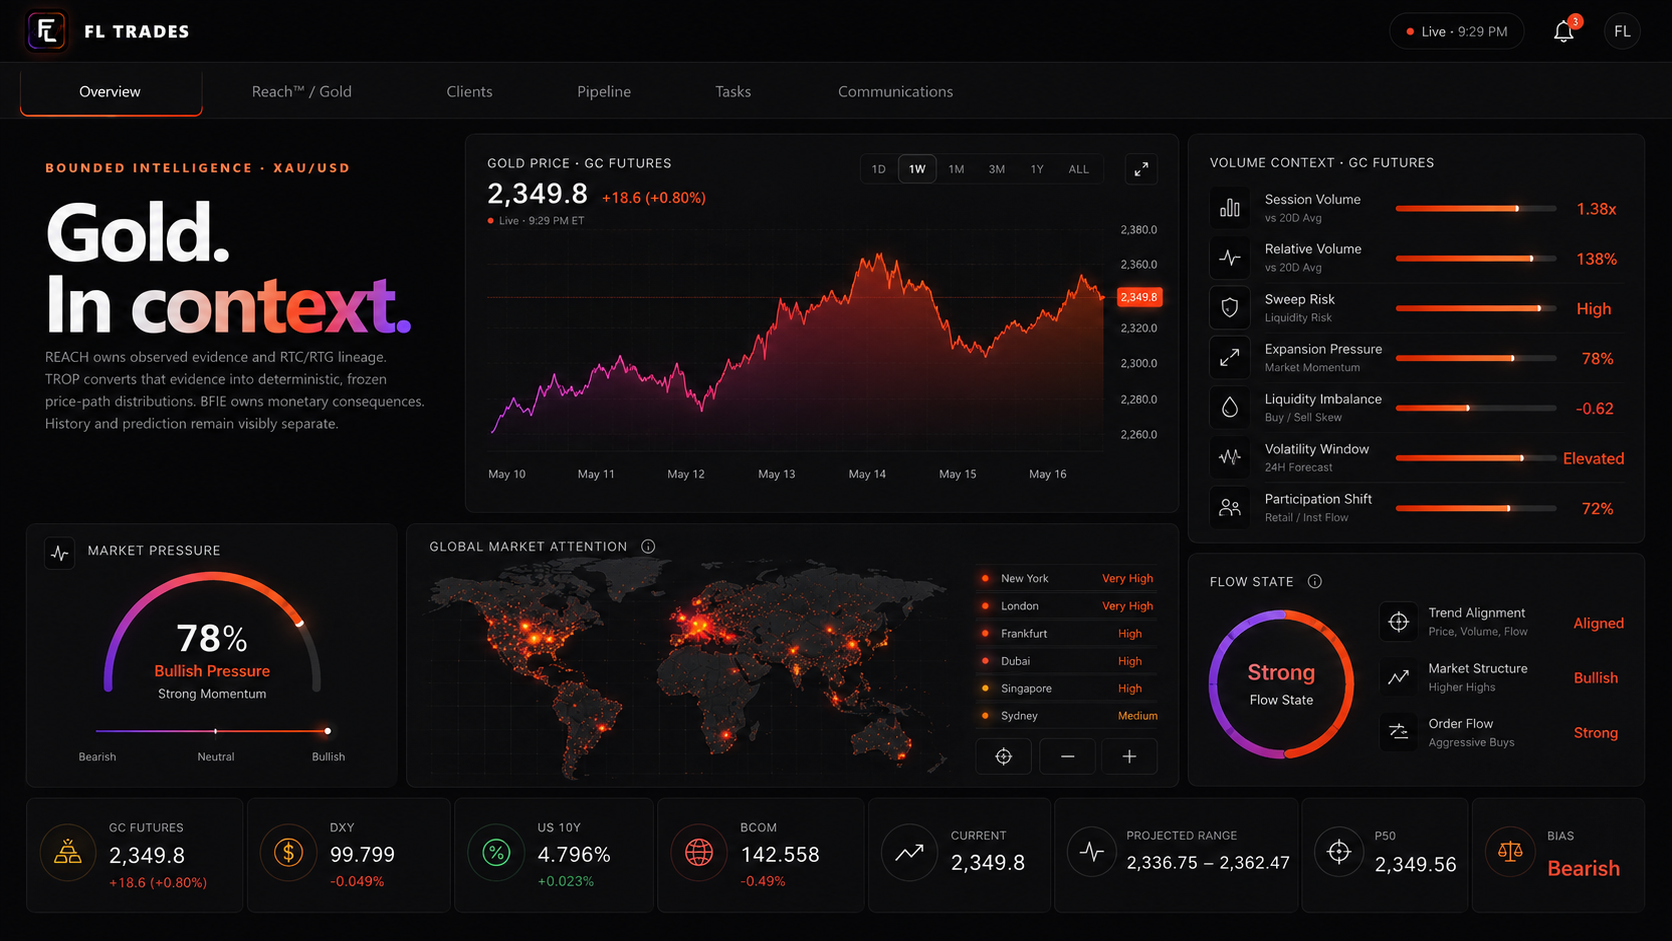Click the GC Futures gold bars icon
The height and width of the screenshot is (941, 1672).
[68, 853]
